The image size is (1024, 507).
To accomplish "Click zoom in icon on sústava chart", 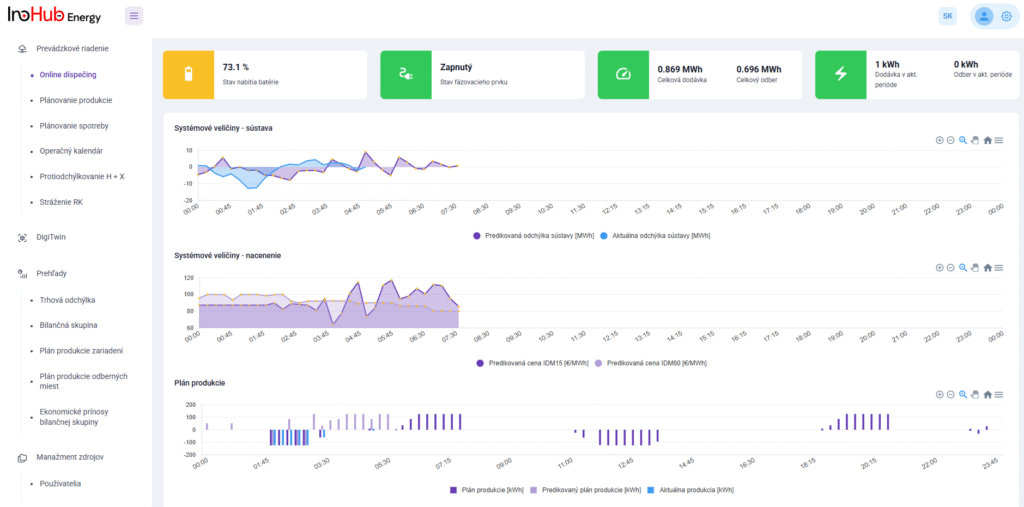I will [x=939, y=140].
